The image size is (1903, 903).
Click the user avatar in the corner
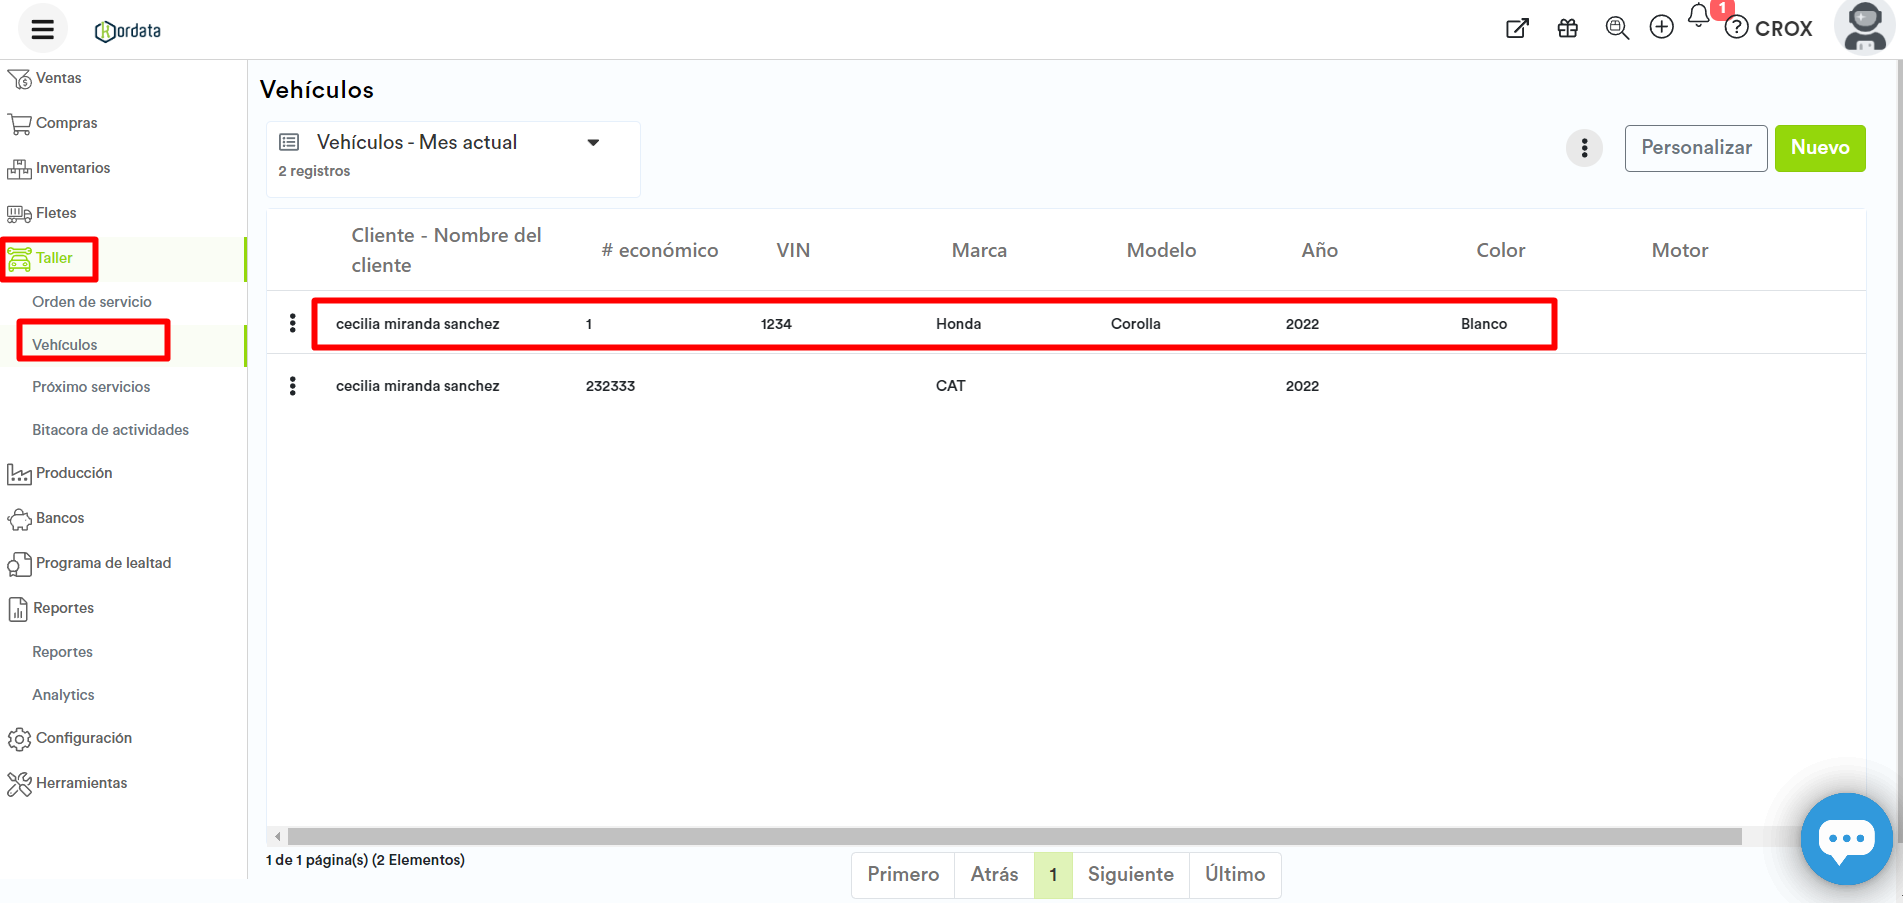pos(1864,27)
